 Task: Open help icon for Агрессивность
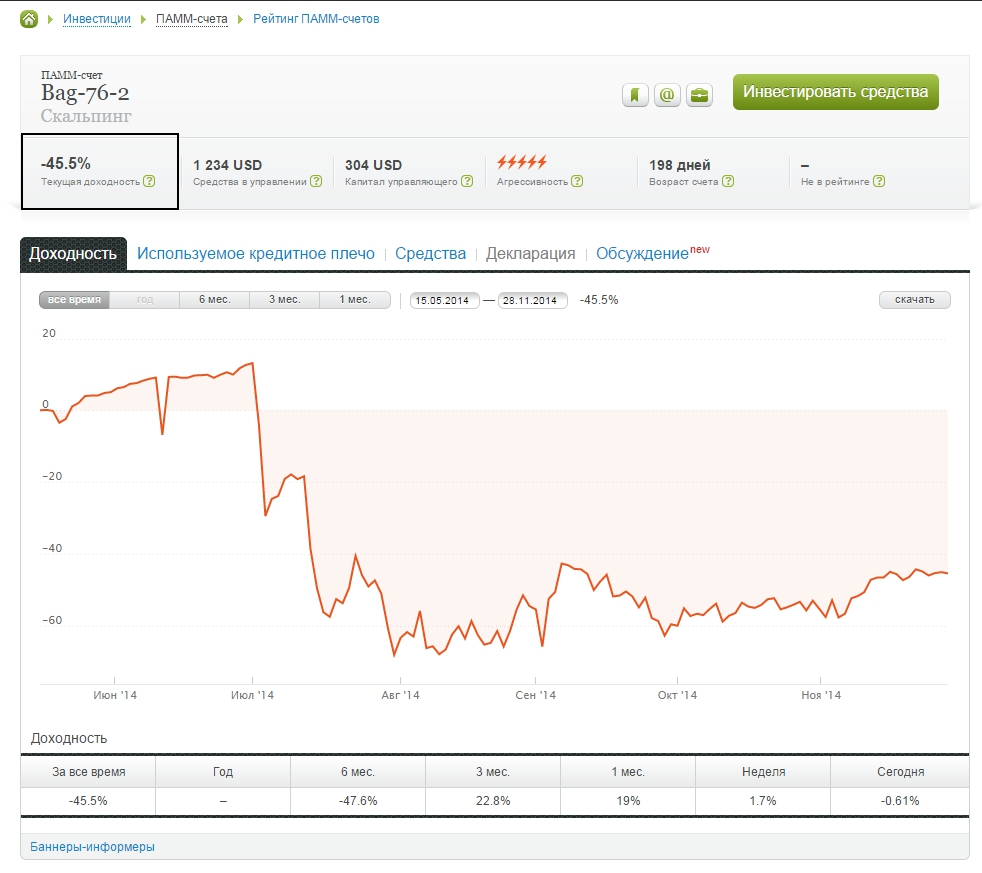[x=577, y=181]
